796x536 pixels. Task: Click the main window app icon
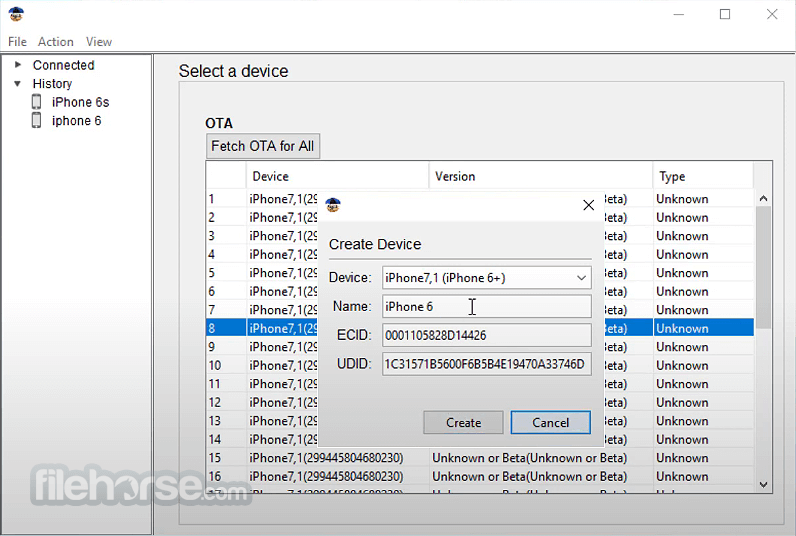16,14
